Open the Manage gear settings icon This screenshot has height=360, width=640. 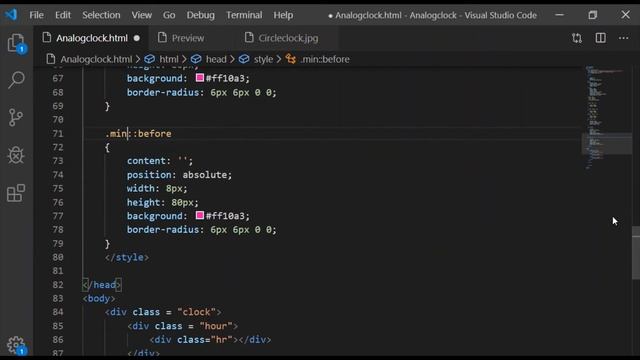(16, 345)
